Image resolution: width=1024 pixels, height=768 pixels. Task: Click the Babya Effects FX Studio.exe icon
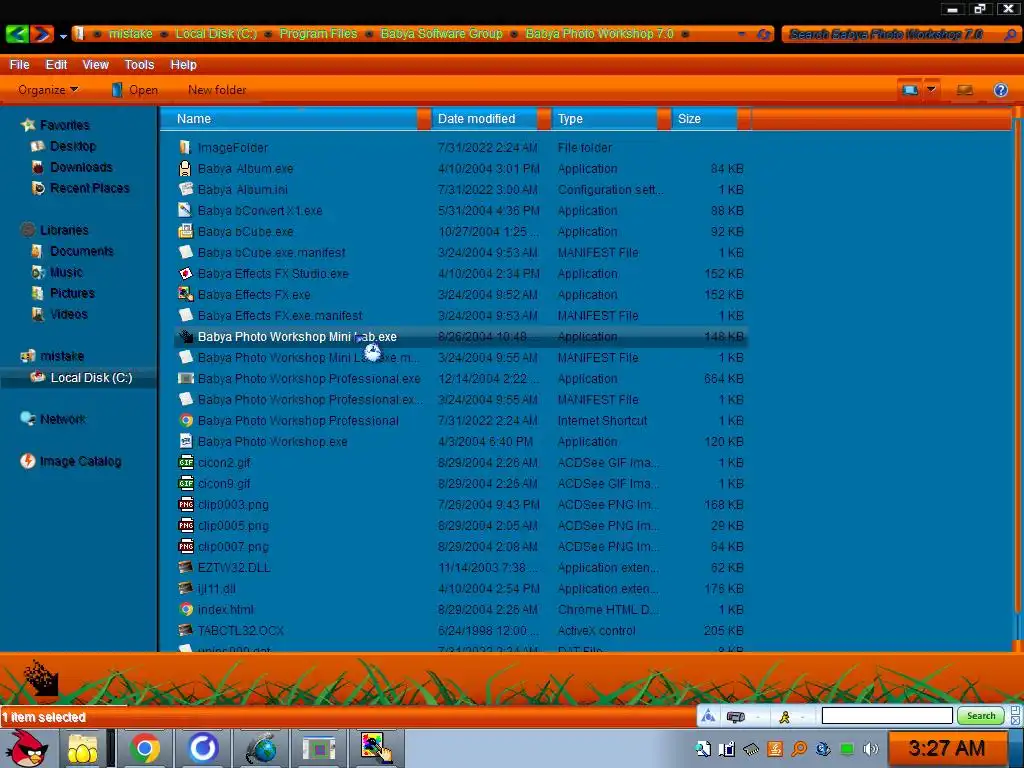185,274
